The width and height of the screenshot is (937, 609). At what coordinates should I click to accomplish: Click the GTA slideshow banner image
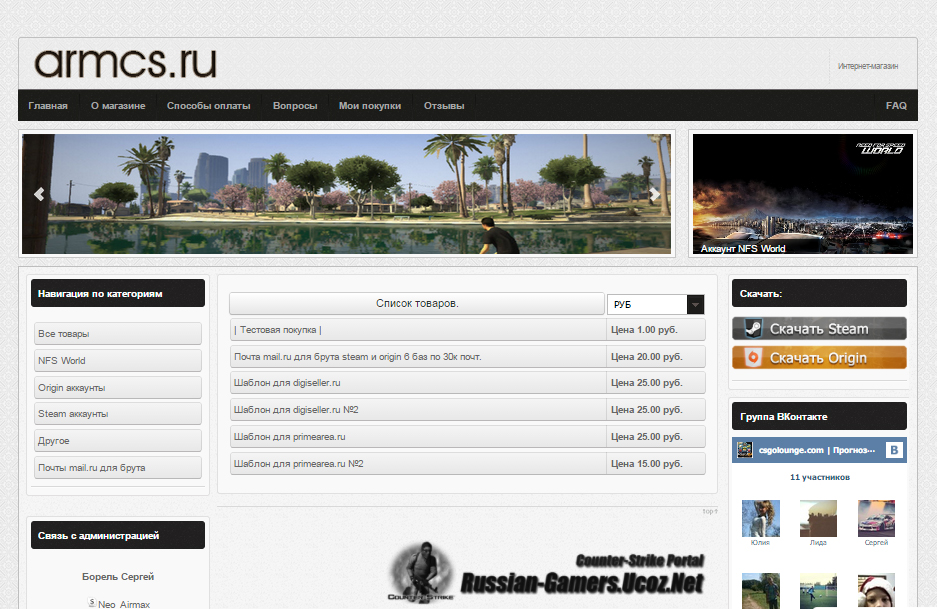tap(347, 194)
